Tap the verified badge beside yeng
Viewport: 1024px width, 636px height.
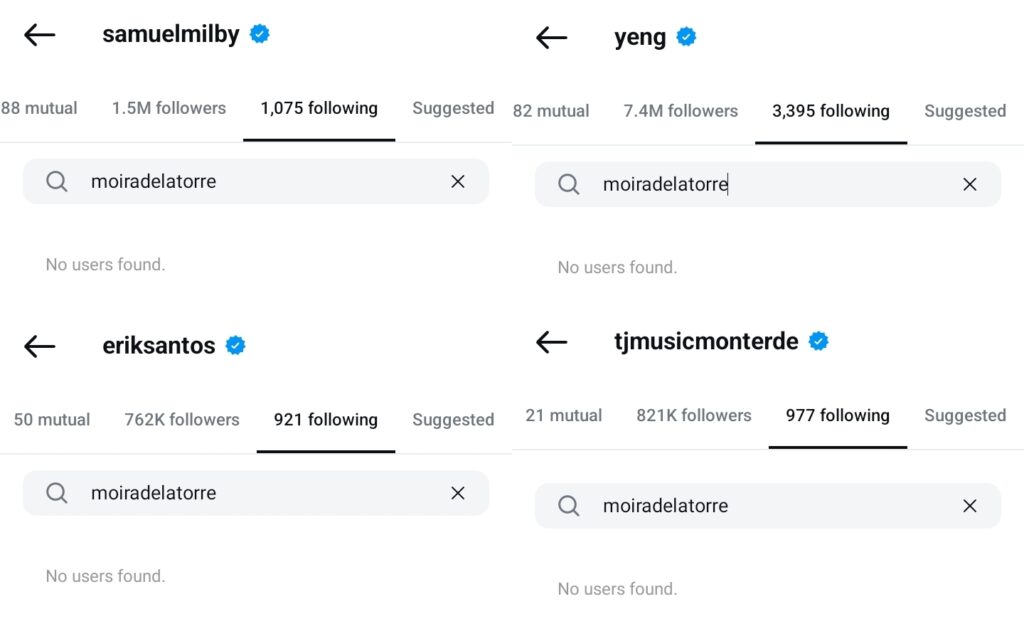click(686, 37)
